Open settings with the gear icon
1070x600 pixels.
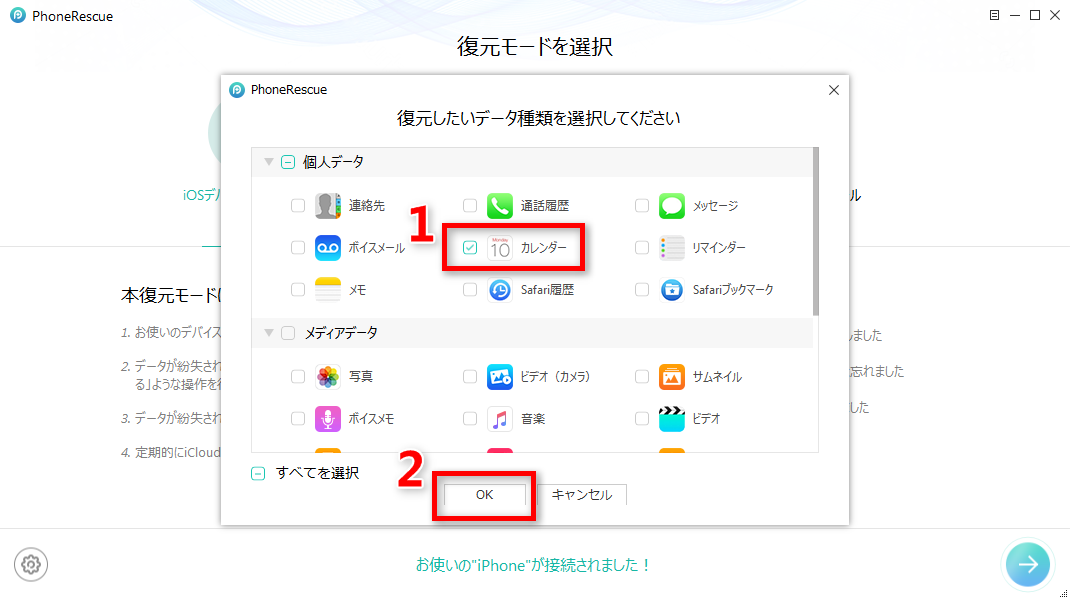point(31,565)
